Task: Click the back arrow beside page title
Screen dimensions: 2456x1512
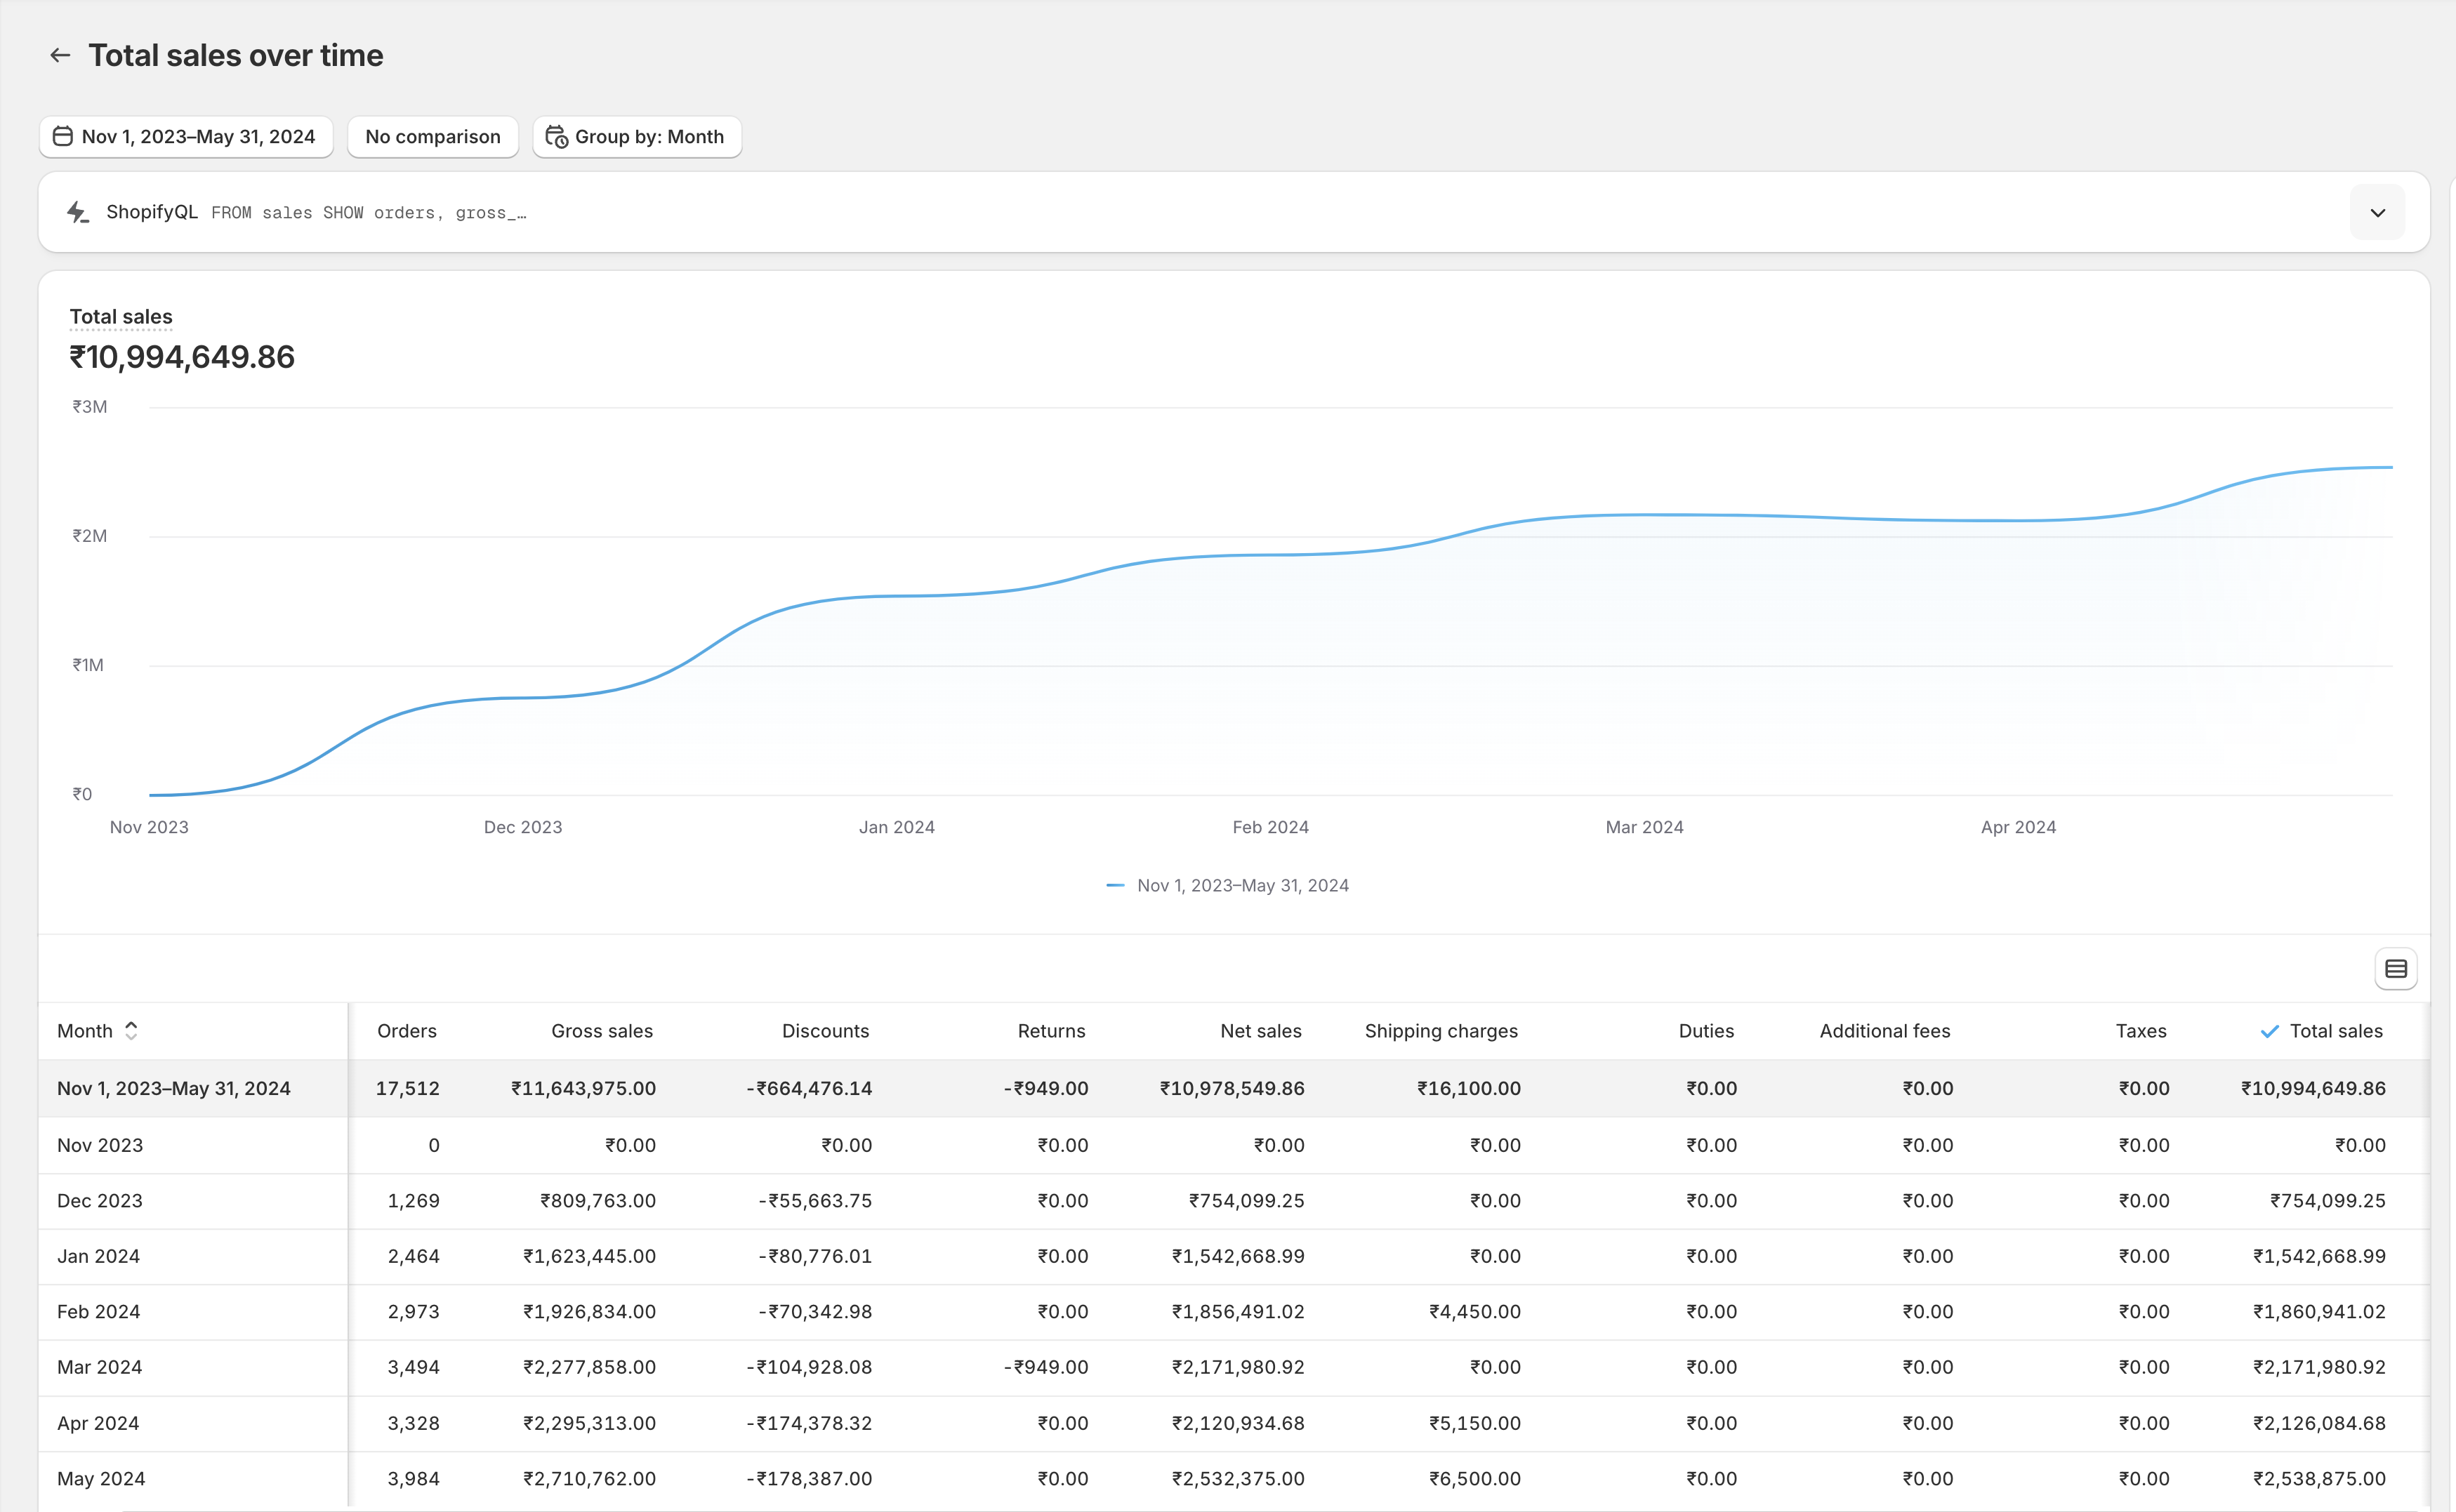Action: (x=60, y=55)
